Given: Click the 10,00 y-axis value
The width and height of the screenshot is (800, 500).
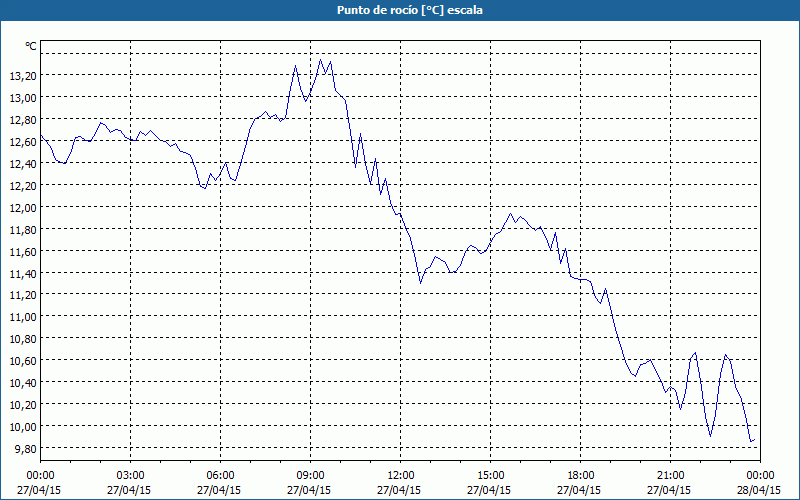Looking at the screenshot, I should (x=22, y=427).
